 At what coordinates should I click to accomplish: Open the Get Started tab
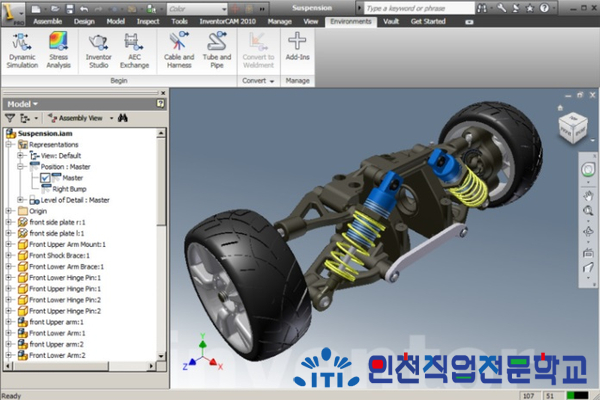428,21
